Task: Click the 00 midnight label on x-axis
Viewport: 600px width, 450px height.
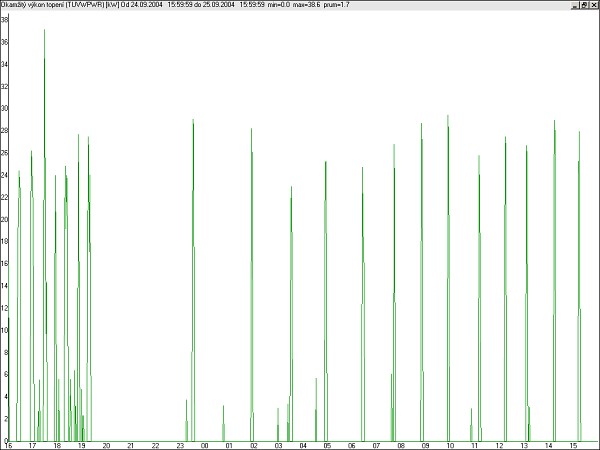Action: point(204,445)
